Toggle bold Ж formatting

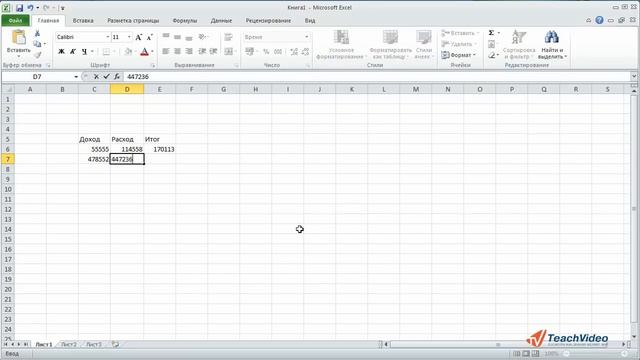(61, 51)
